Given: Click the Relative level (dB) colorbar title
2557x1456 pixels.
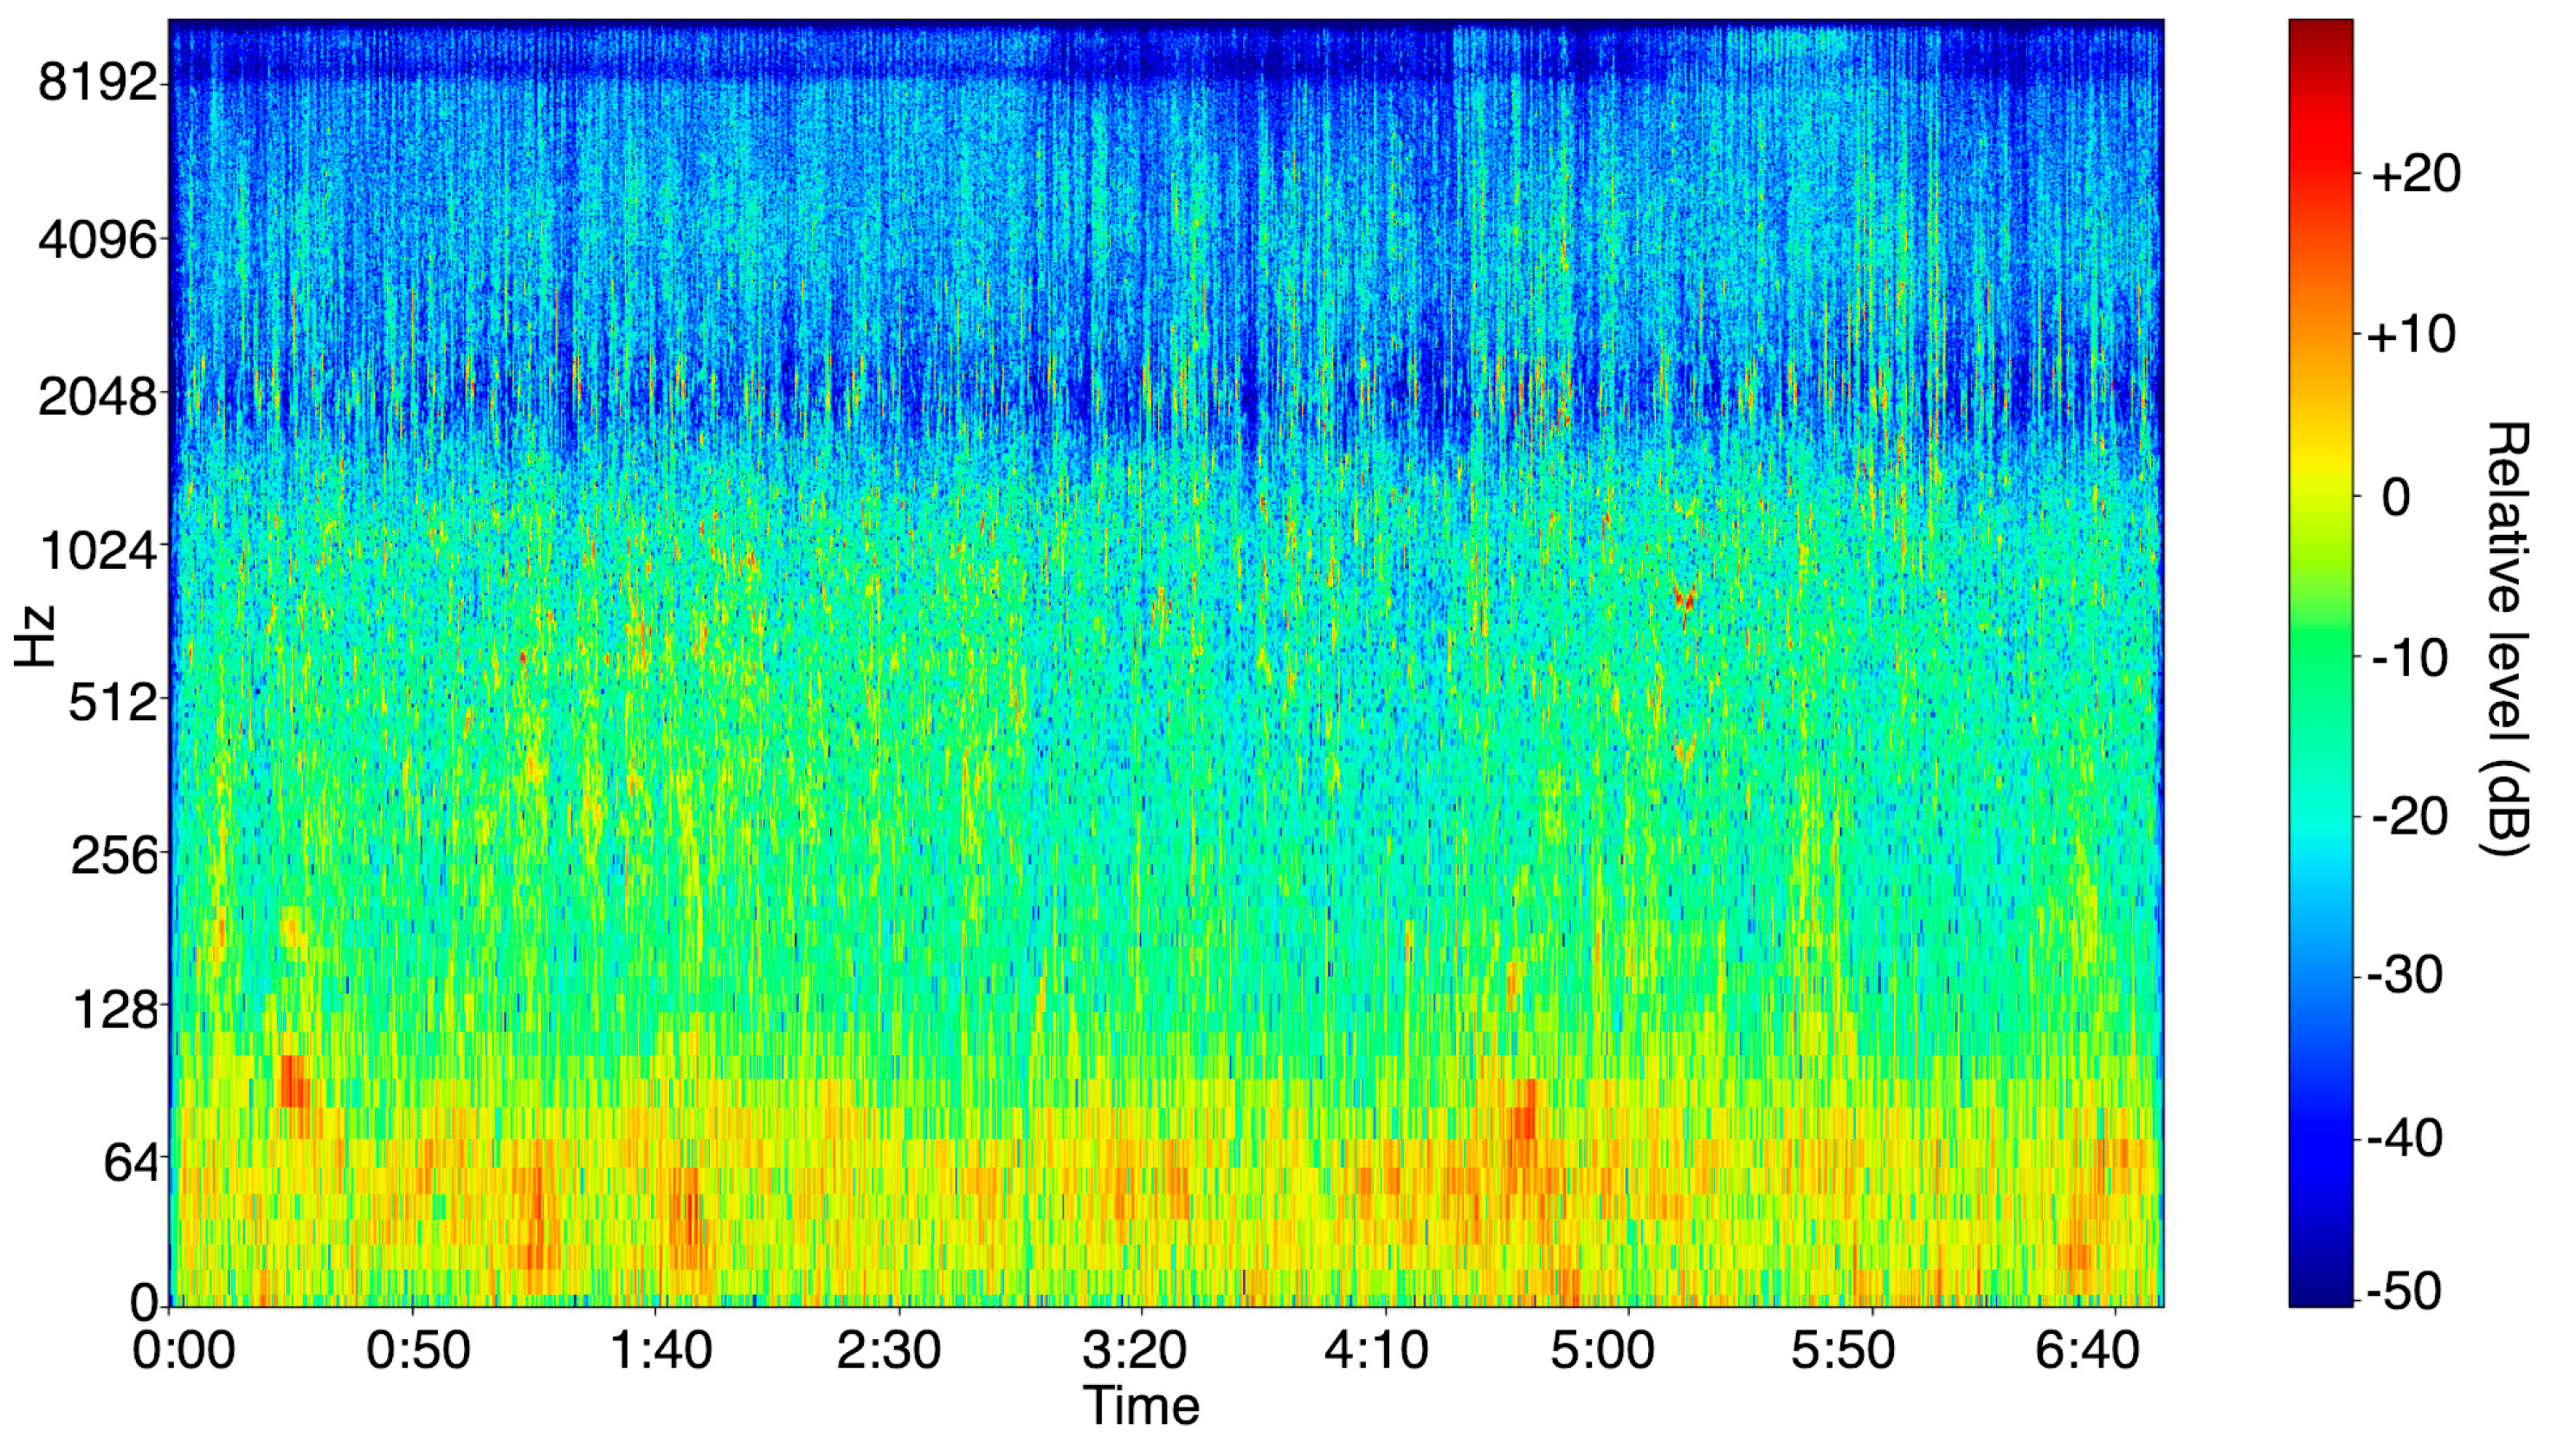Looking at the screenshot, I should click(2507, 640).
